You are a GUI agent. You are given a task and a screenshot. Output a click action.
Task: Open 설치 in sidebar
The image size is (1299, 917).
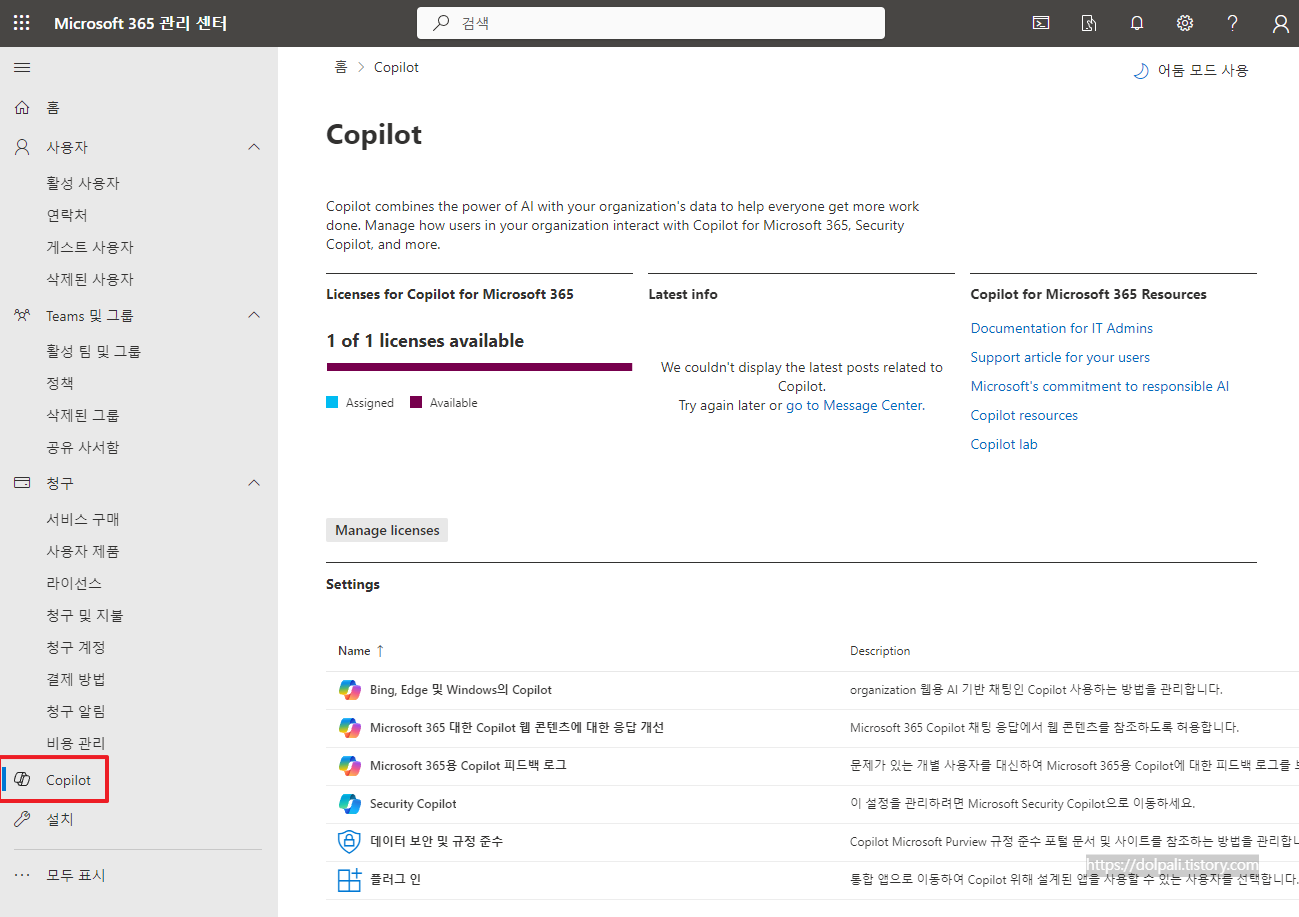60,819
